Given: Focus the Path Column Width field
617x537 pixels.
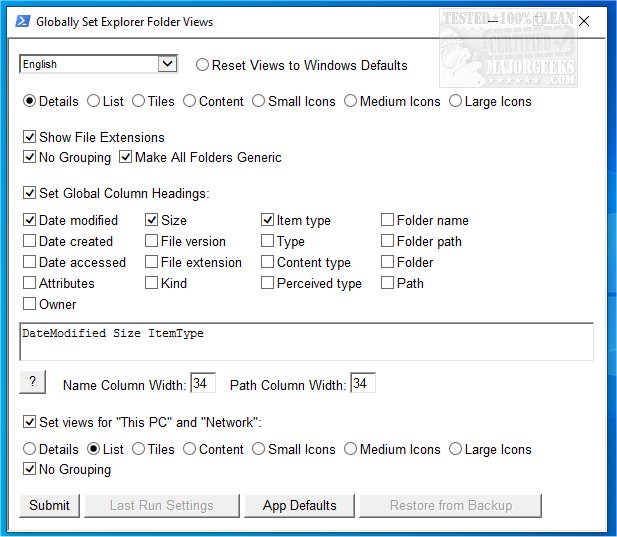Looking at the screenshot, I should coord(362,384).
